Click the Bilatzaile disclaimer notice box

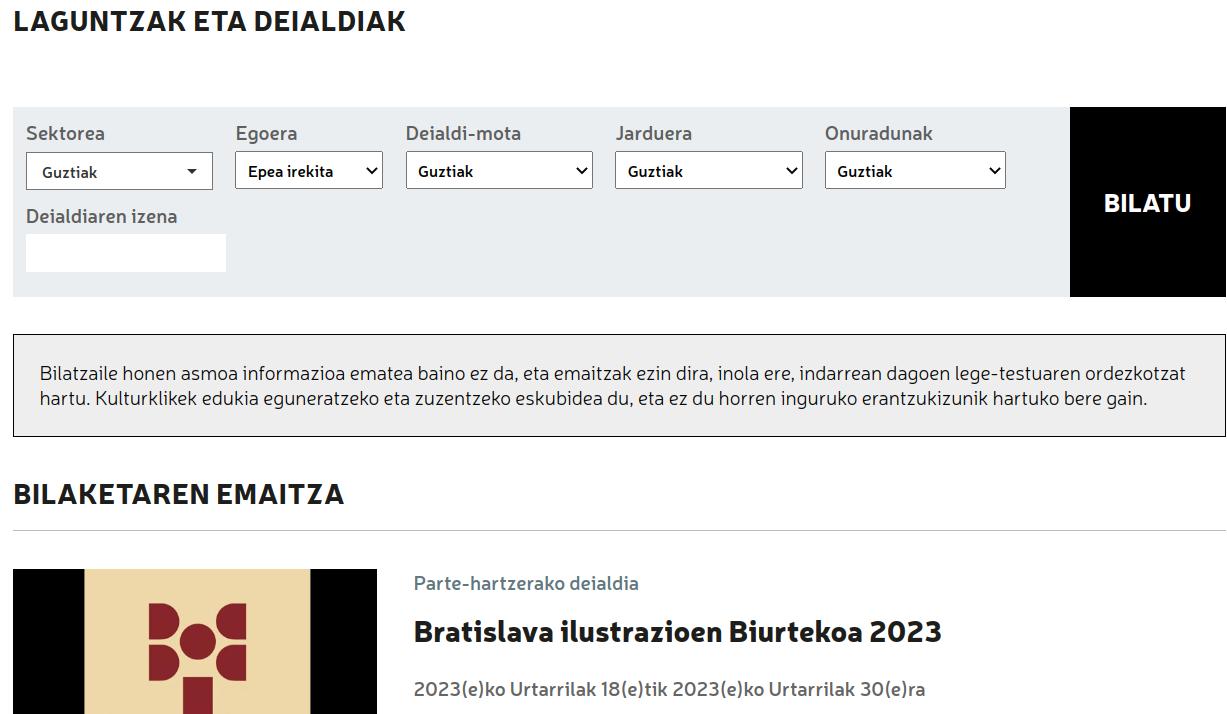pyautogui.click(x=619, y=386)
